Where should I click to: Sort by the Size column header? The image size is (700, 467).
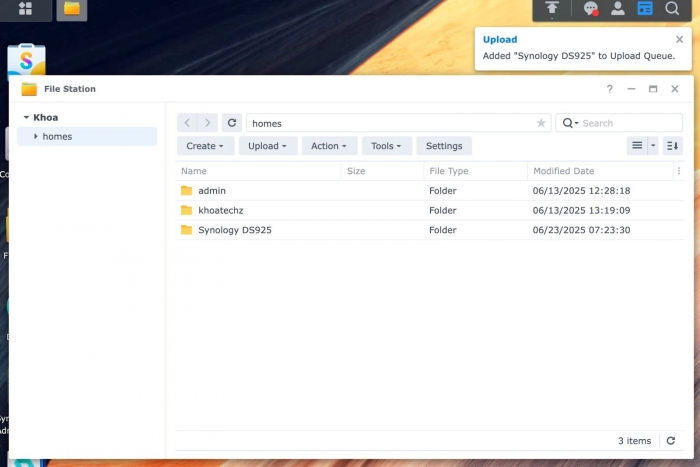(x=383, y=171)
